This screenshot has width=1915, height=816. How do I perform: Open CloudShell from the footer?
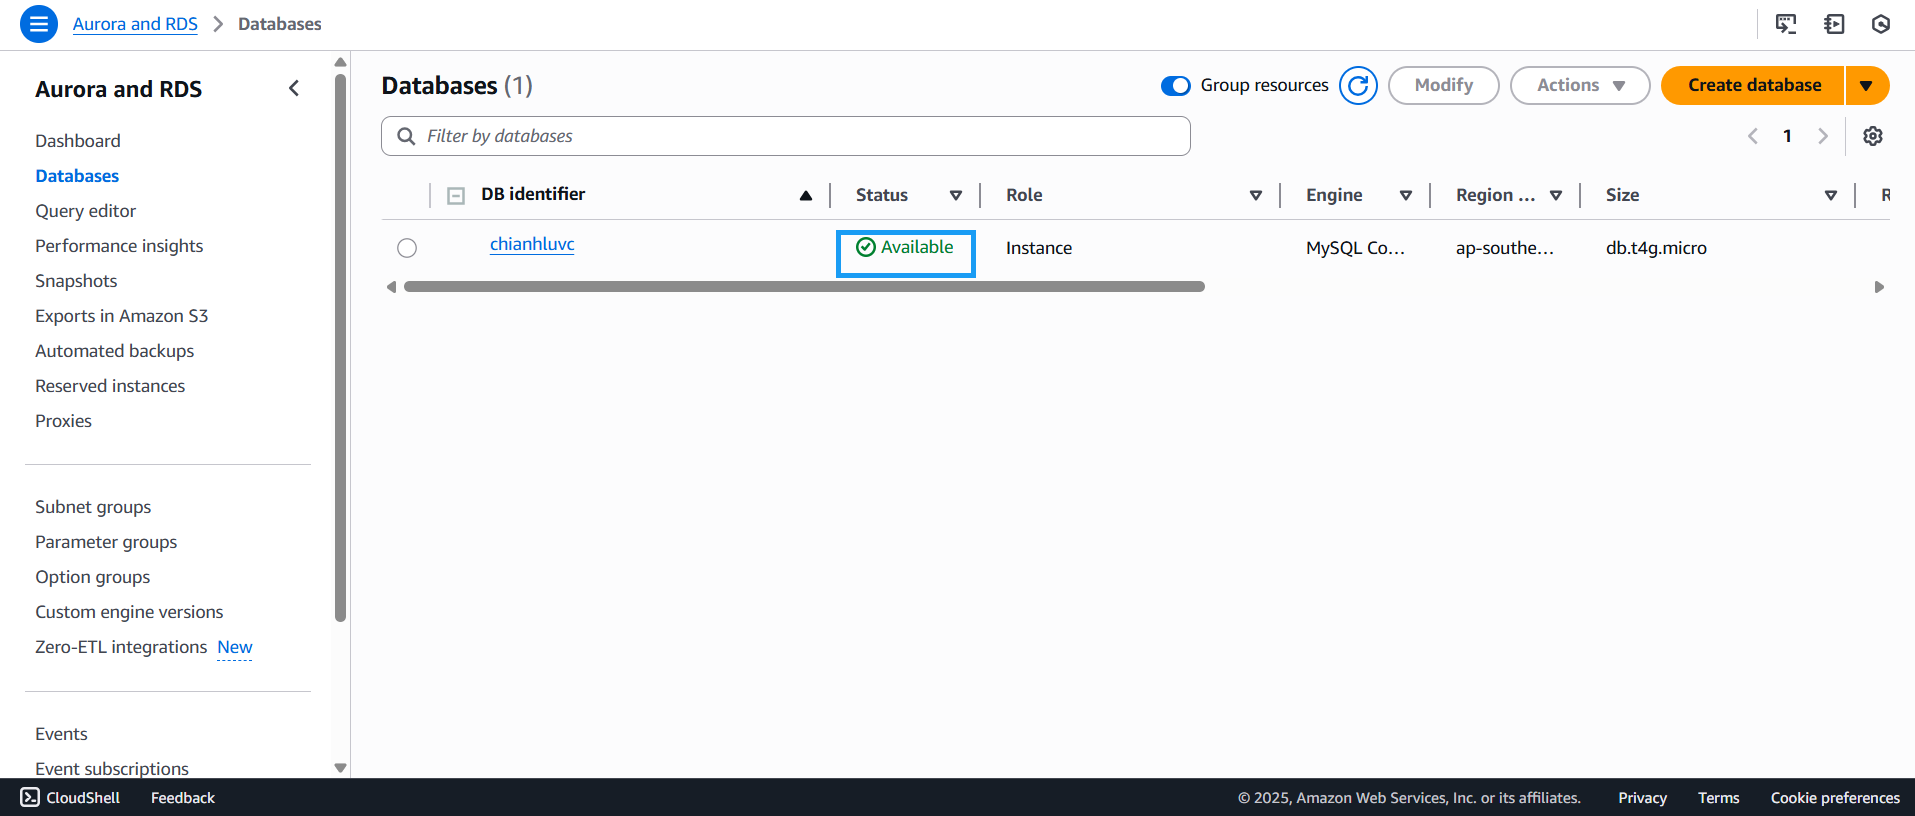click(x=70, y=797)
